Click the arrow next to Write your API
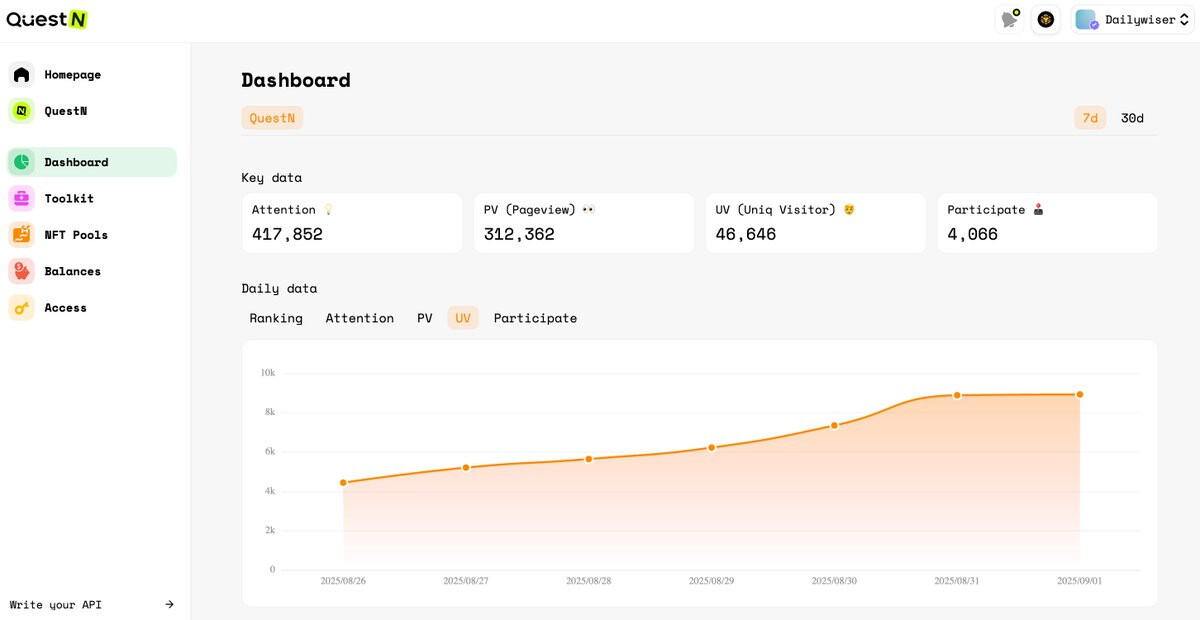 point(169,604)
